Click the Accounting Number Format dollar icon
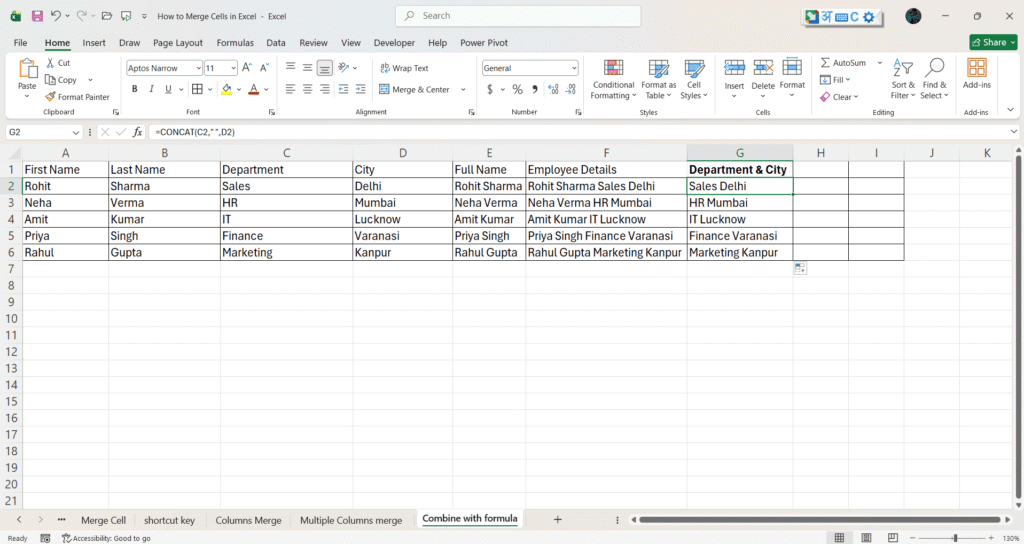The width and height of the screenshot is (1024, 544). click(x=490, y=89)
